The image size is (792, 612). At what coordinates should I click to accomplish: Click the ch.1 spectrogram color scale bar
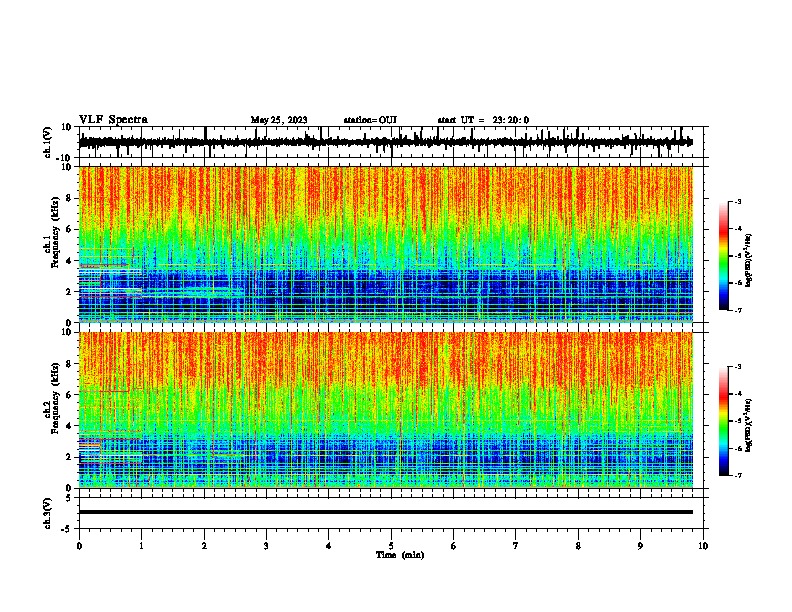tap(724, 256)
